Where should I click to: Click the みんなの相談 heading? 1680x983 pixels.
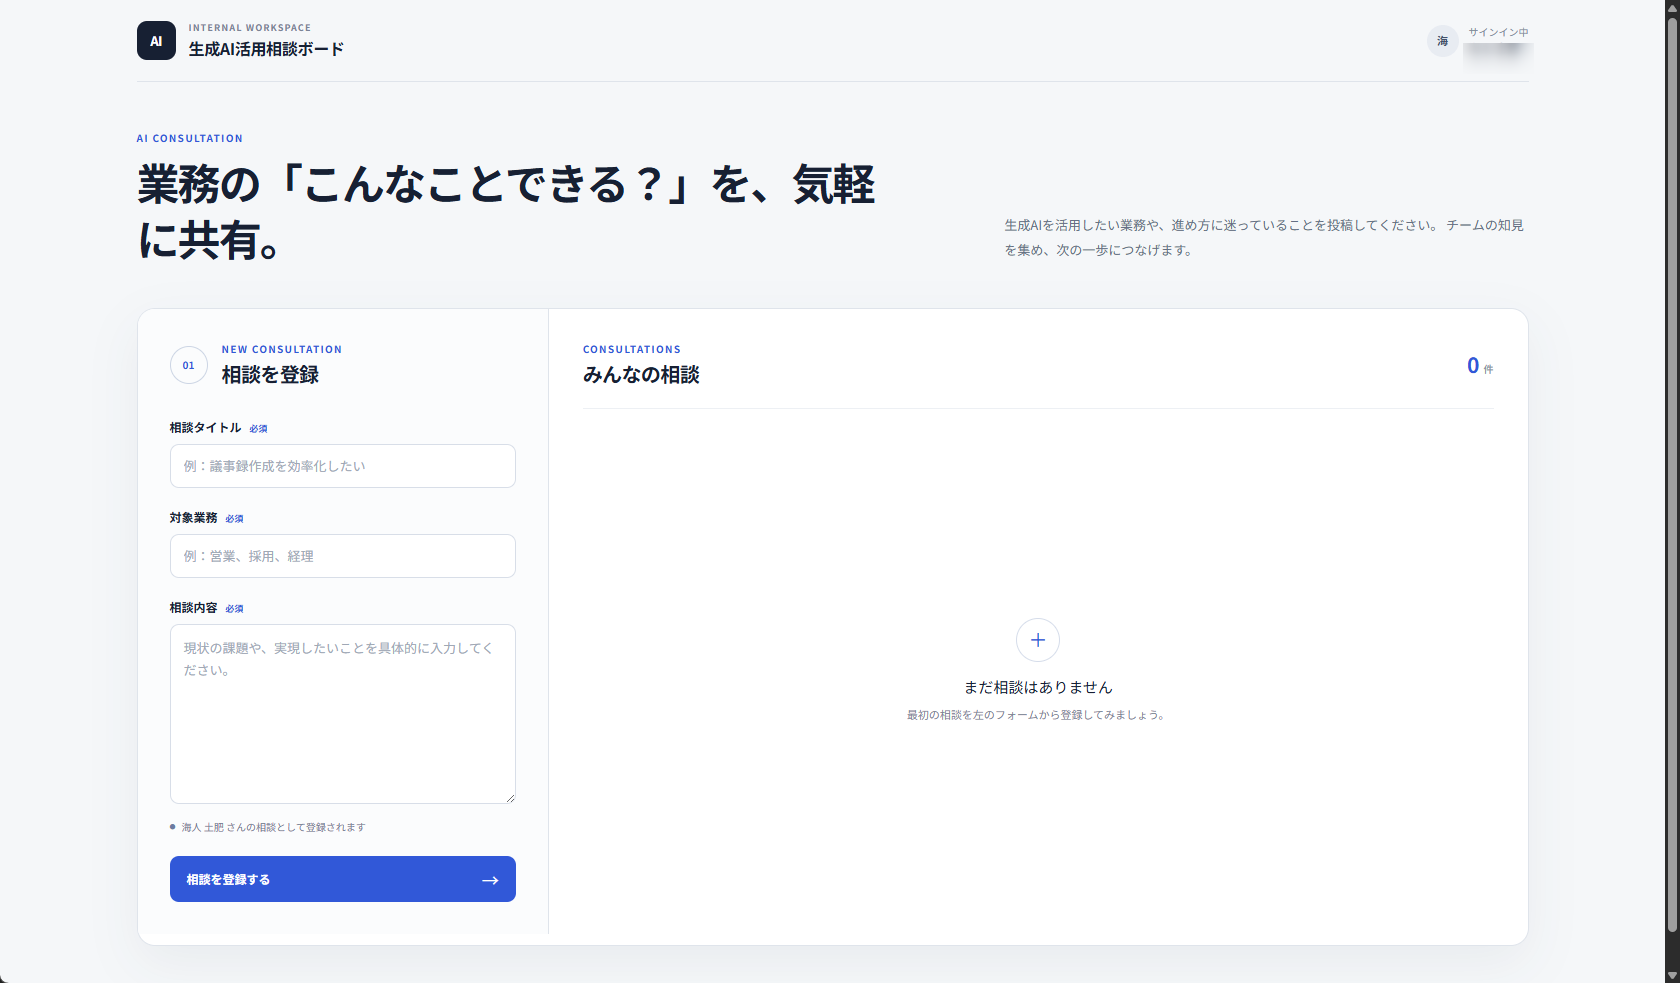point(641,375)
